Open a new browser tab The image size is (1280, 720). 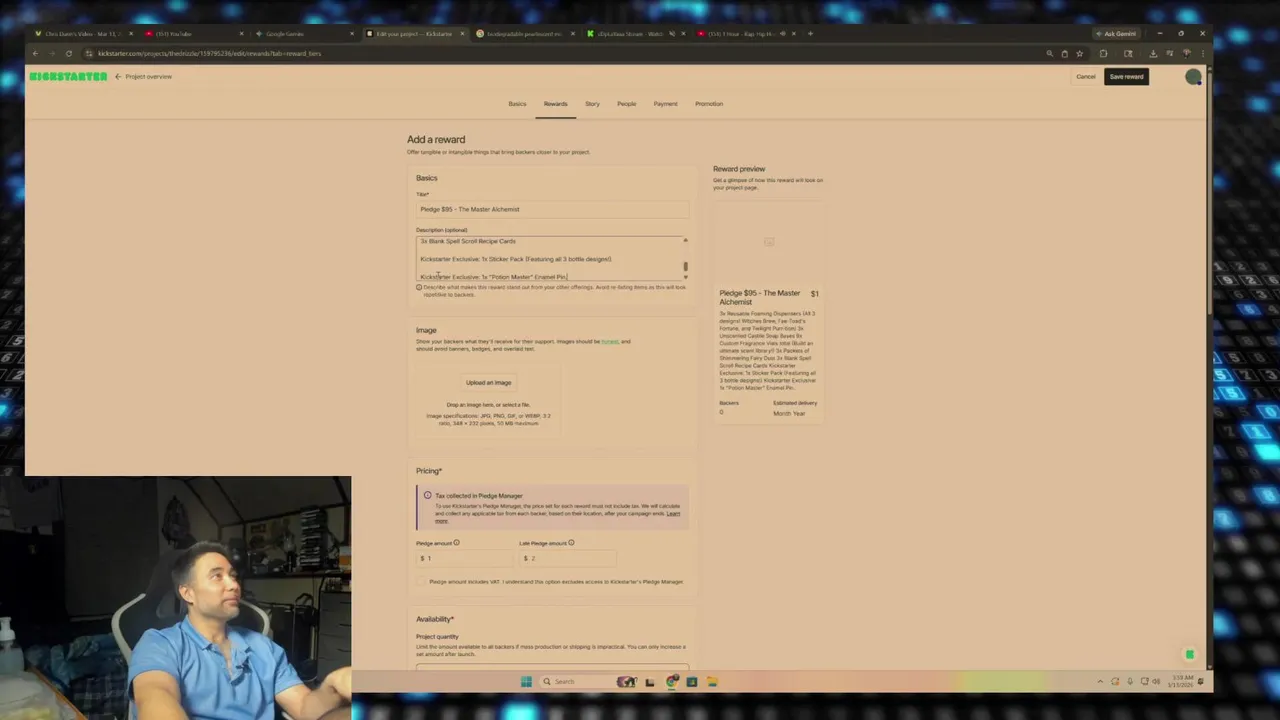810,34
